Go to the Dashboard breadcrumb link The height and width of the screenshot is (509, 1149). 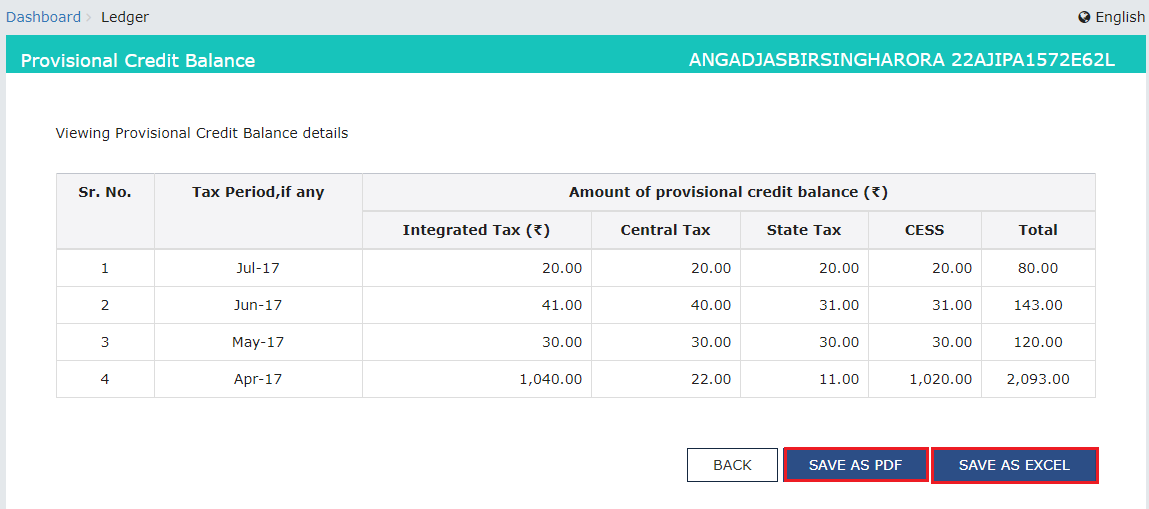tap(43, 17)
